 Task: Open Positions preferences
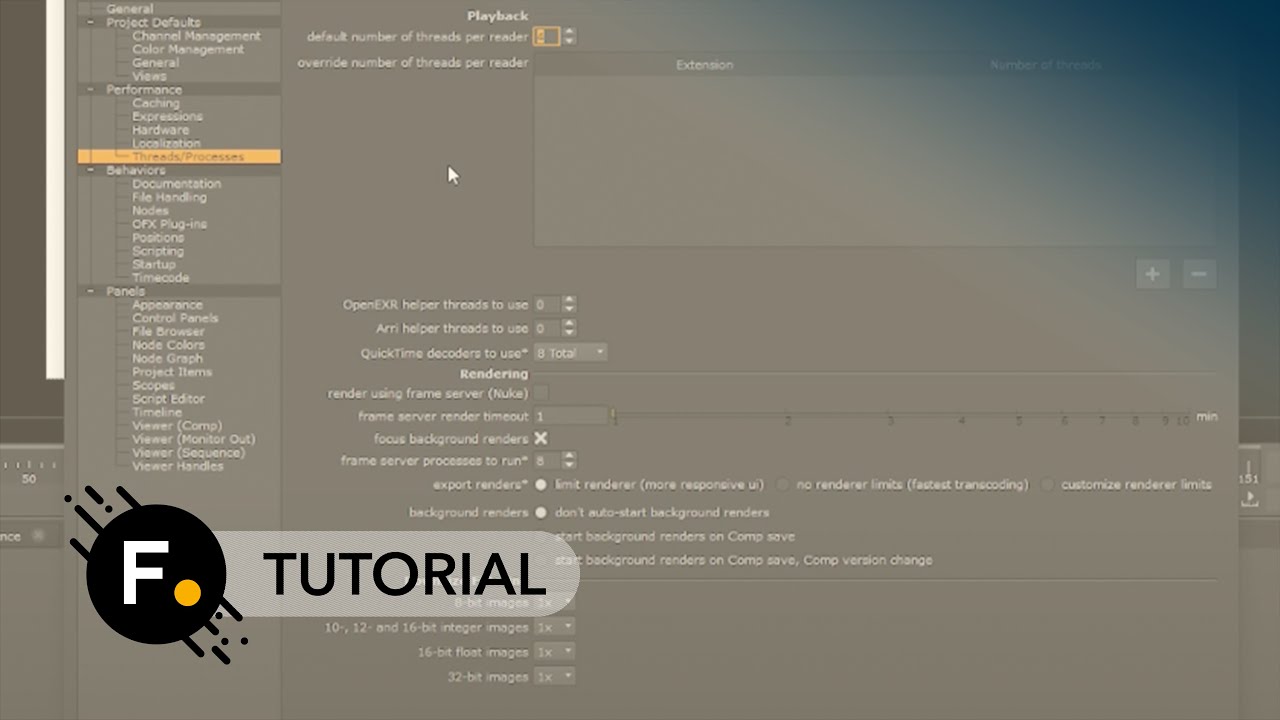(x=158, y=238)
